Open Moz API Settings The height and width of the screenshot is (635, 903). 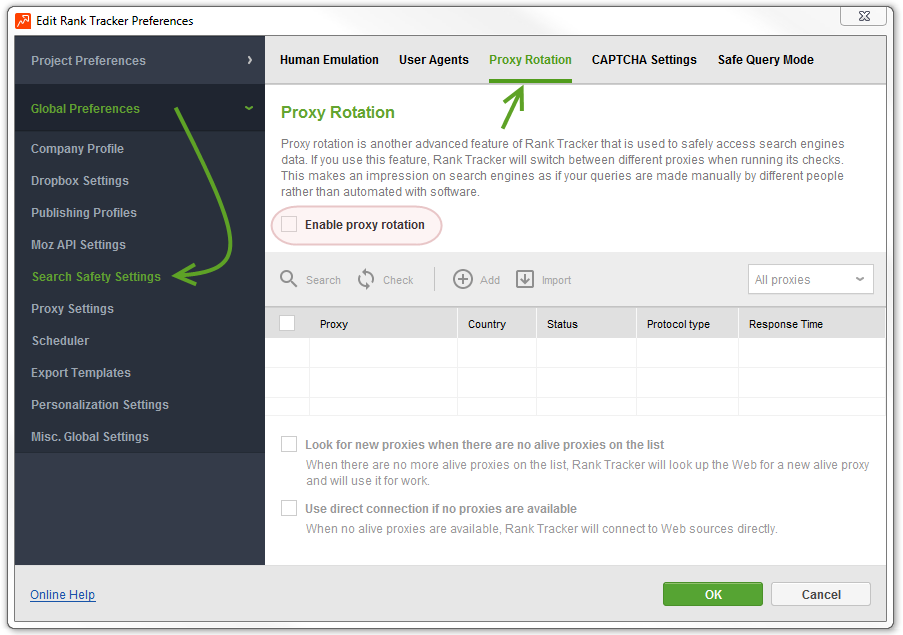click(x=78, y=245)
